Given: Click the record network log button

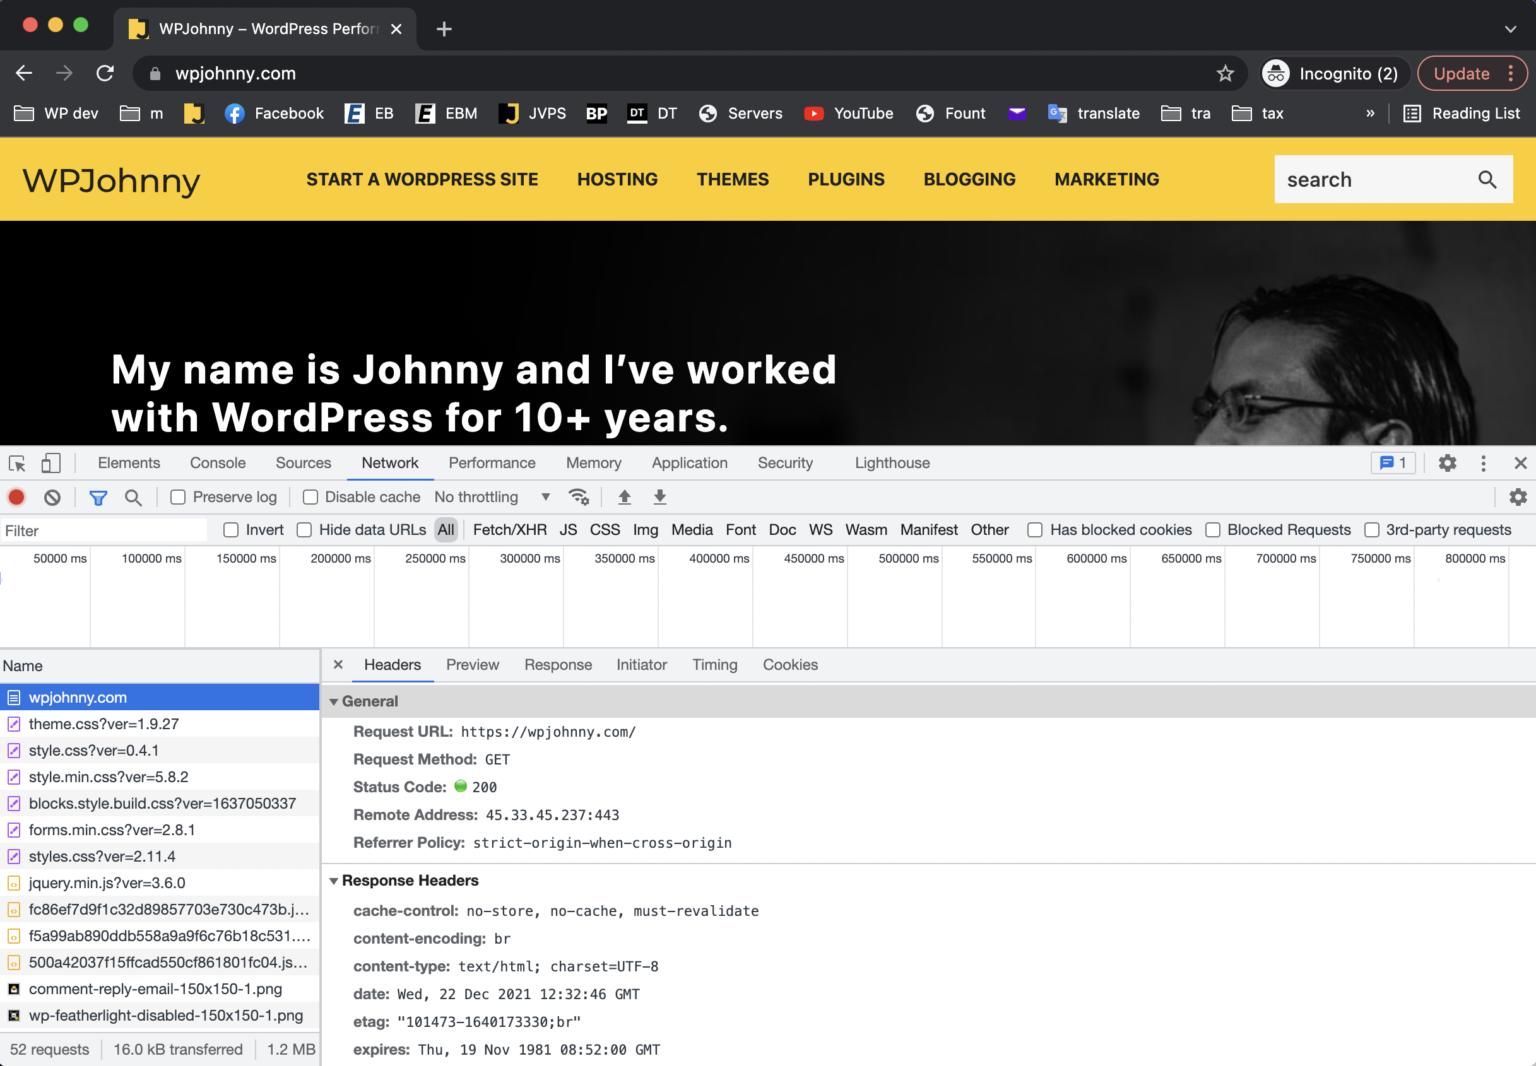Looking at the screenshot, I should pos(17,497).
